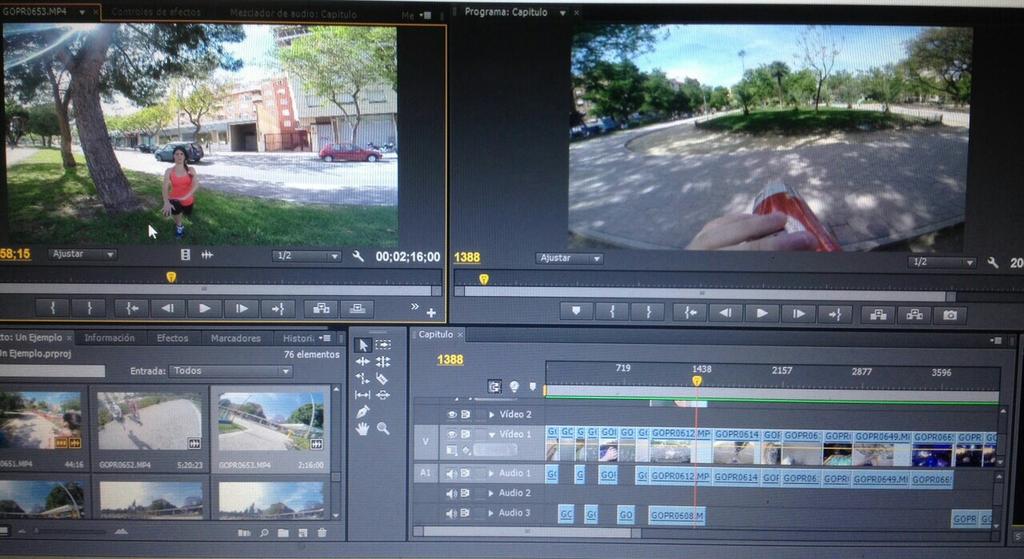Step back one frame in Source monitor
Viewport: 1024px width, 559px height.
click(168, 308)
